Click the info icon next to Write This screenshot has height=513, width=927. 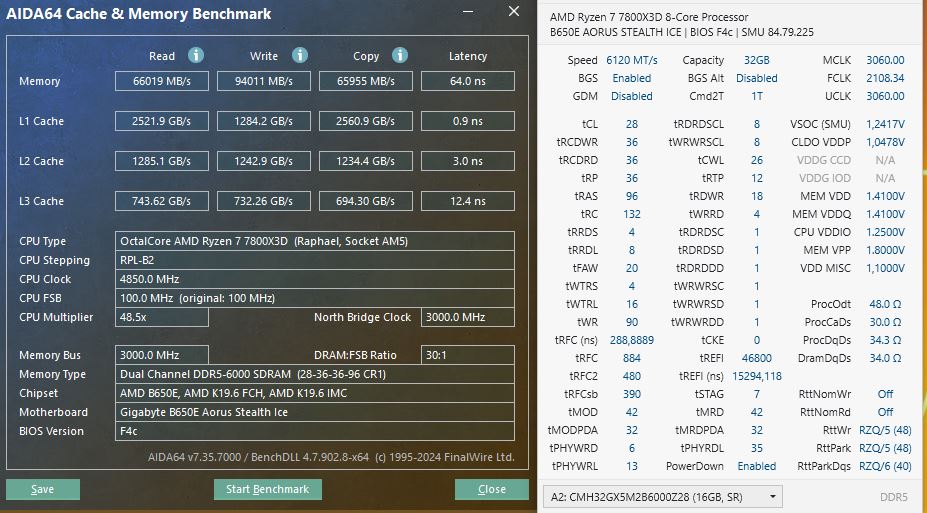point(300,56)
